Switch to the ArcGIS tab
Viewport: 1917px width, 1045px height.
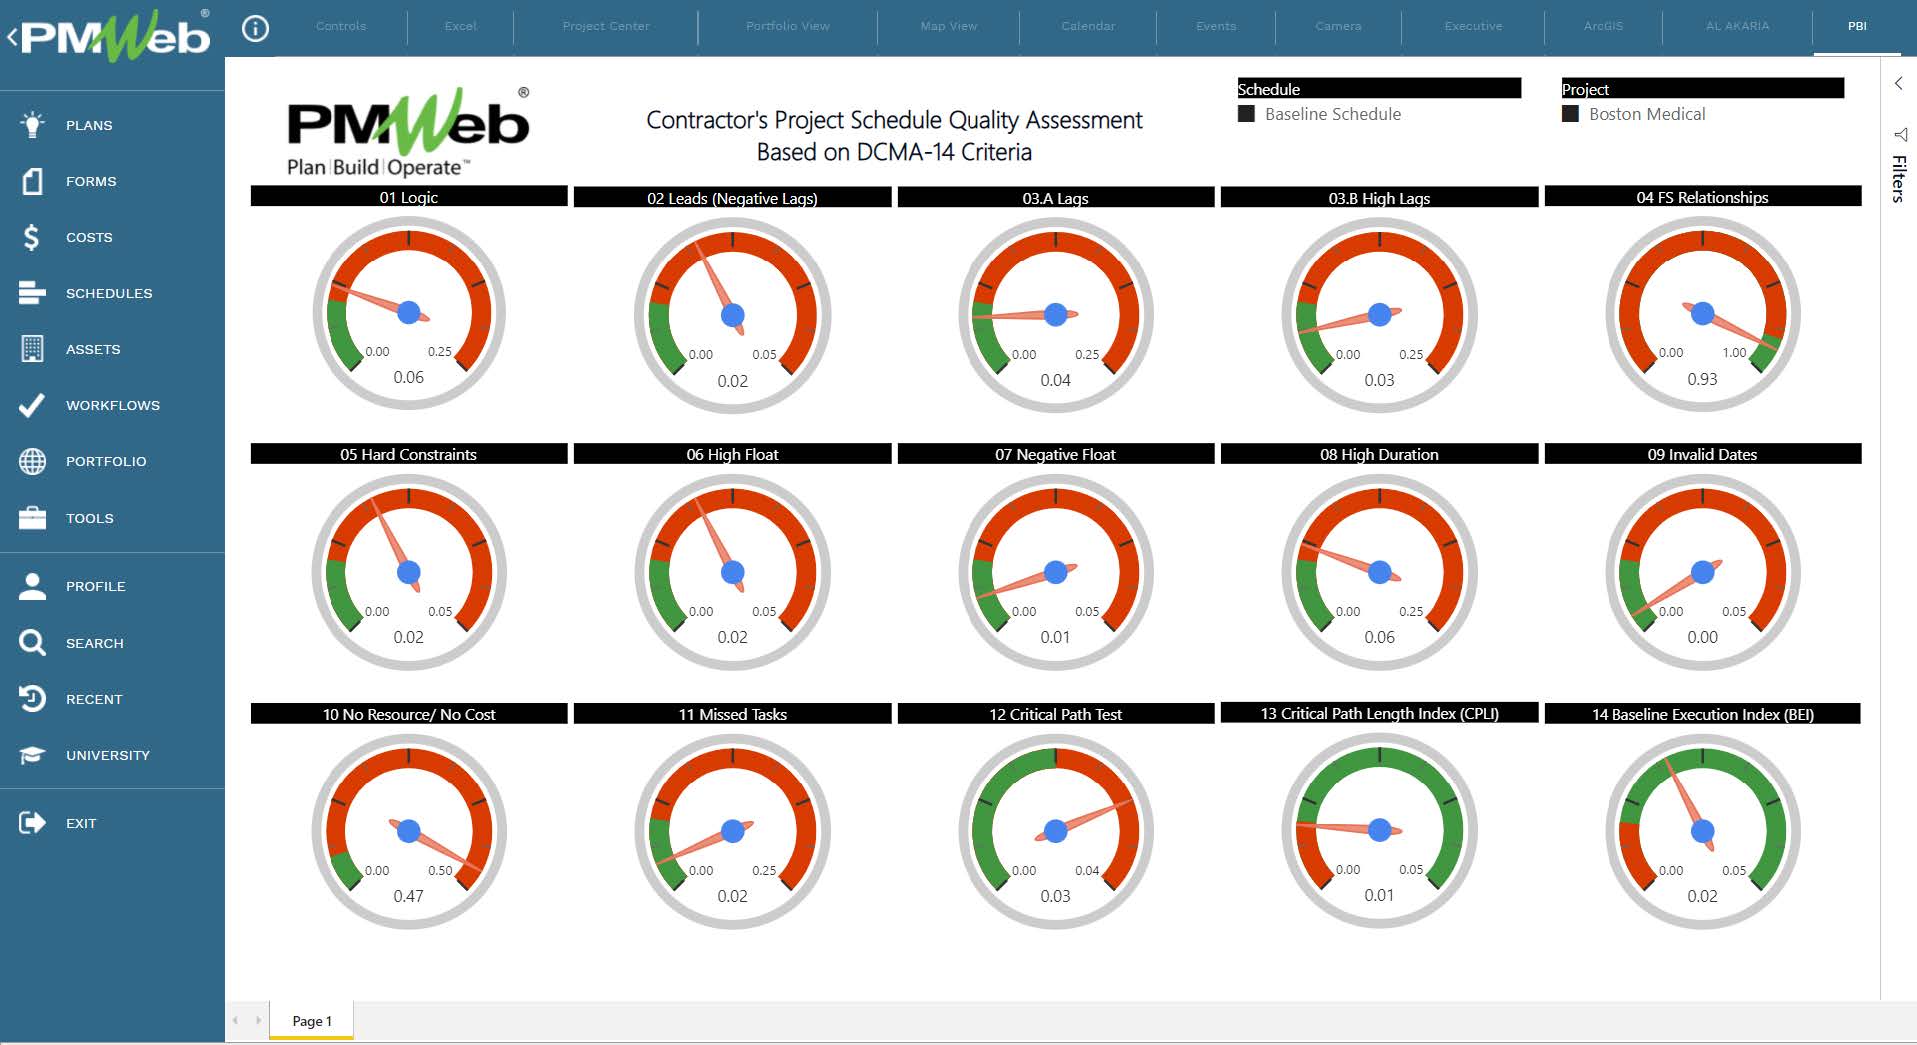[1603, 26]
